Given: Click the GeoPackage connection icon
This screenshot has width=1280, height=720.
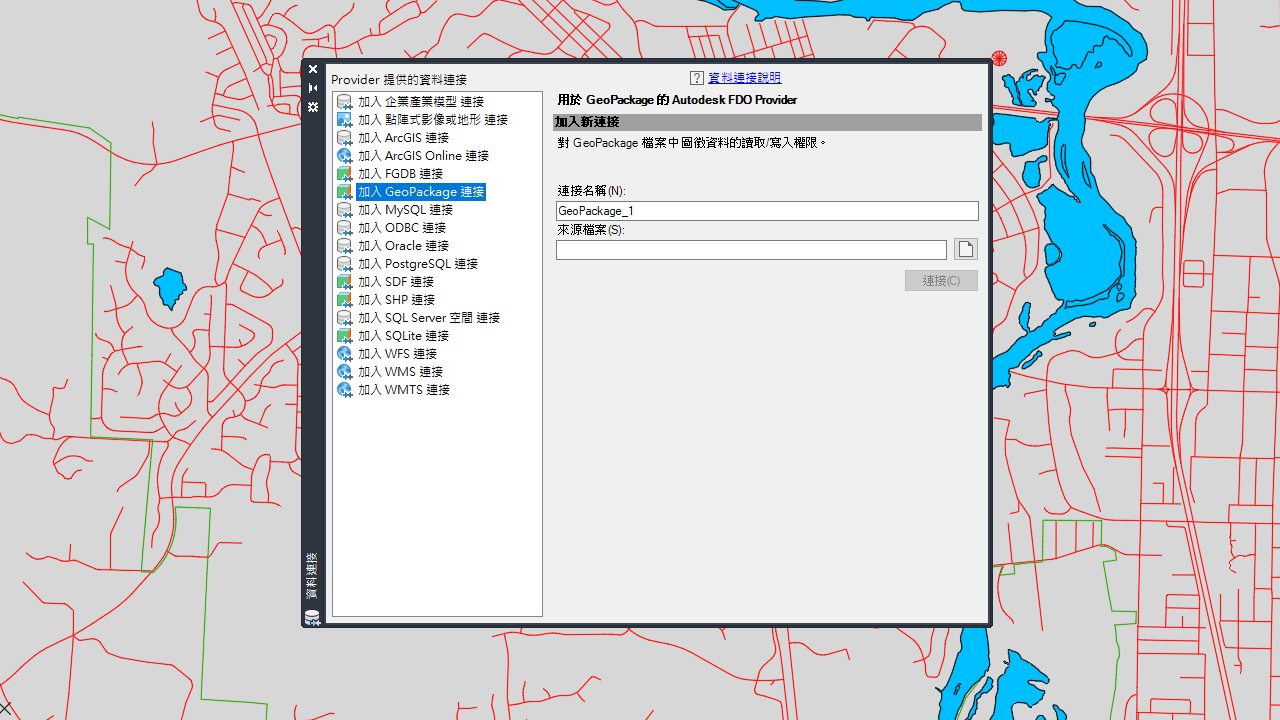Looking at the screenshot, I should 344,192.
